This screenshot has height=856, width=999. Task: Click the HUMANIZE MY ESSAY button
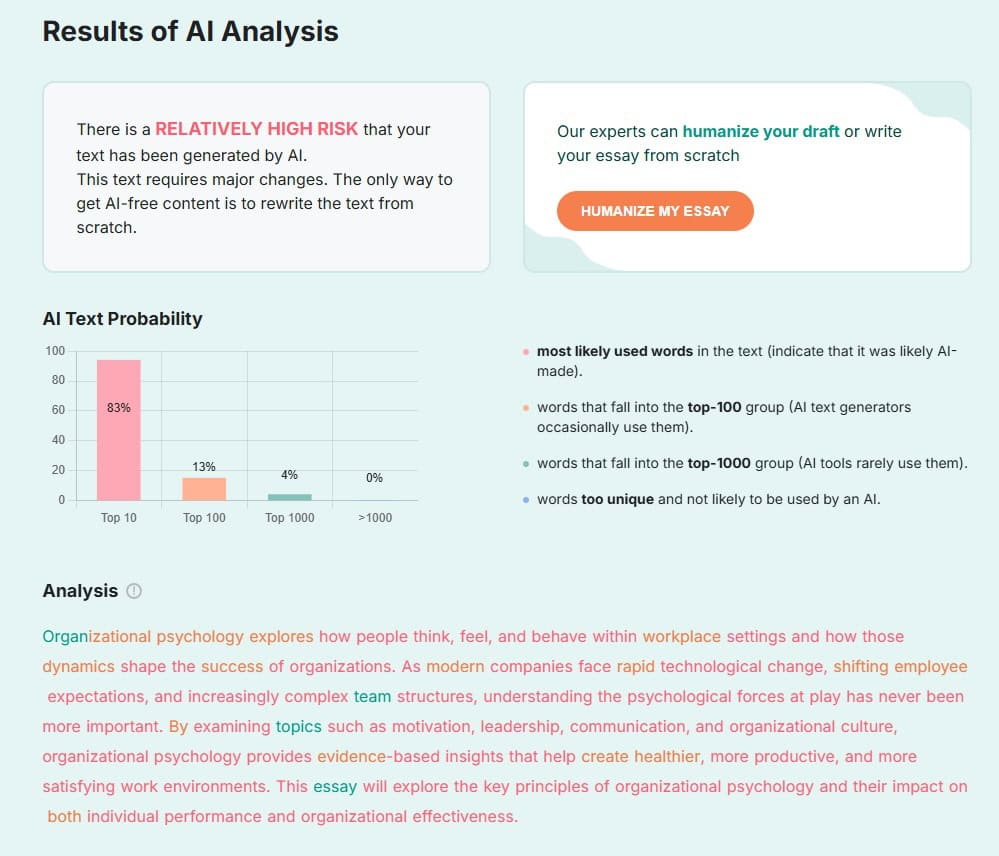point(655,211)
